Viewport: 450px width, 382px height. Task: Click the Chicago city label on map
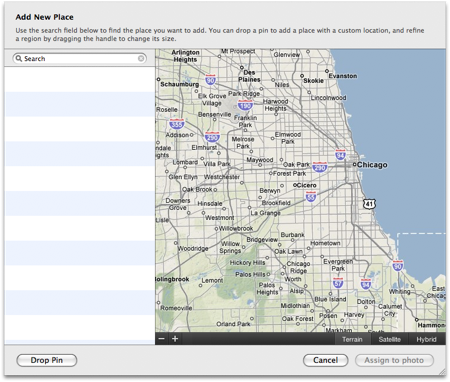pyautogui.click(x=372, y=165)
